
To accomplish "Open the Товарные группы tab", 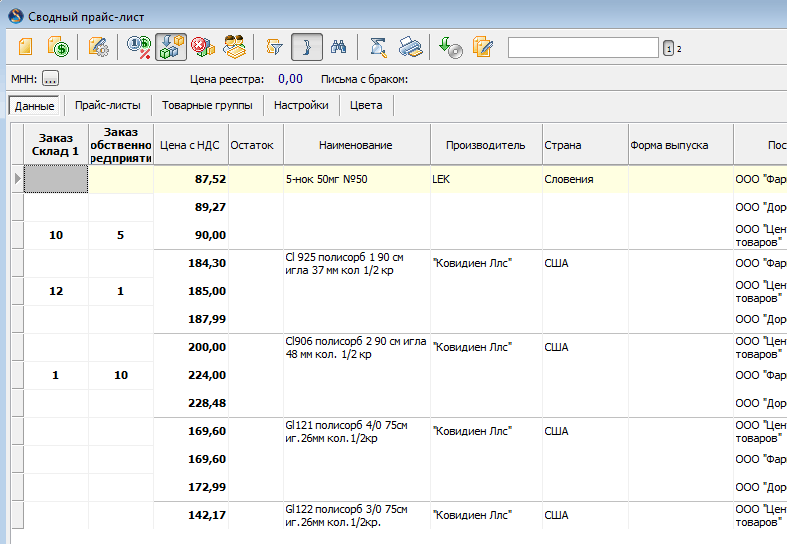I will [x=207, y=105].
